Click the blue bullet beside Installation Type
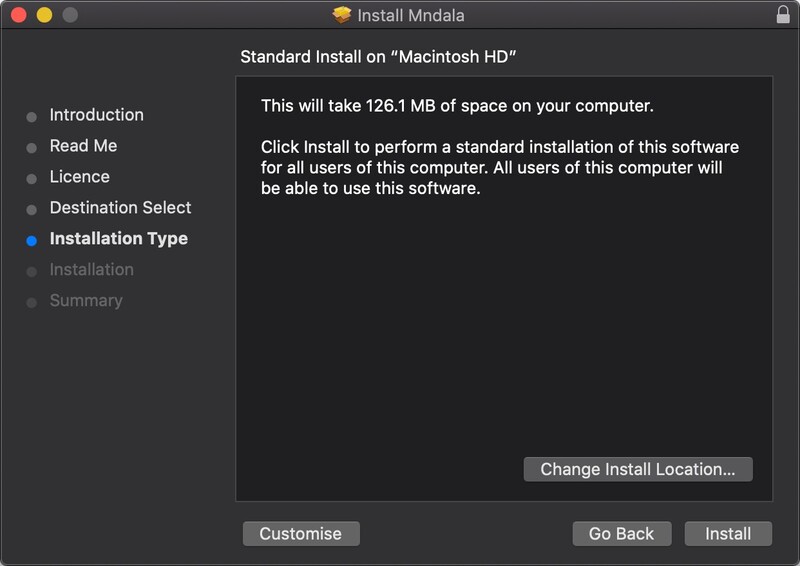This screenshot has height=566, width=800. (x=32, y=240)
